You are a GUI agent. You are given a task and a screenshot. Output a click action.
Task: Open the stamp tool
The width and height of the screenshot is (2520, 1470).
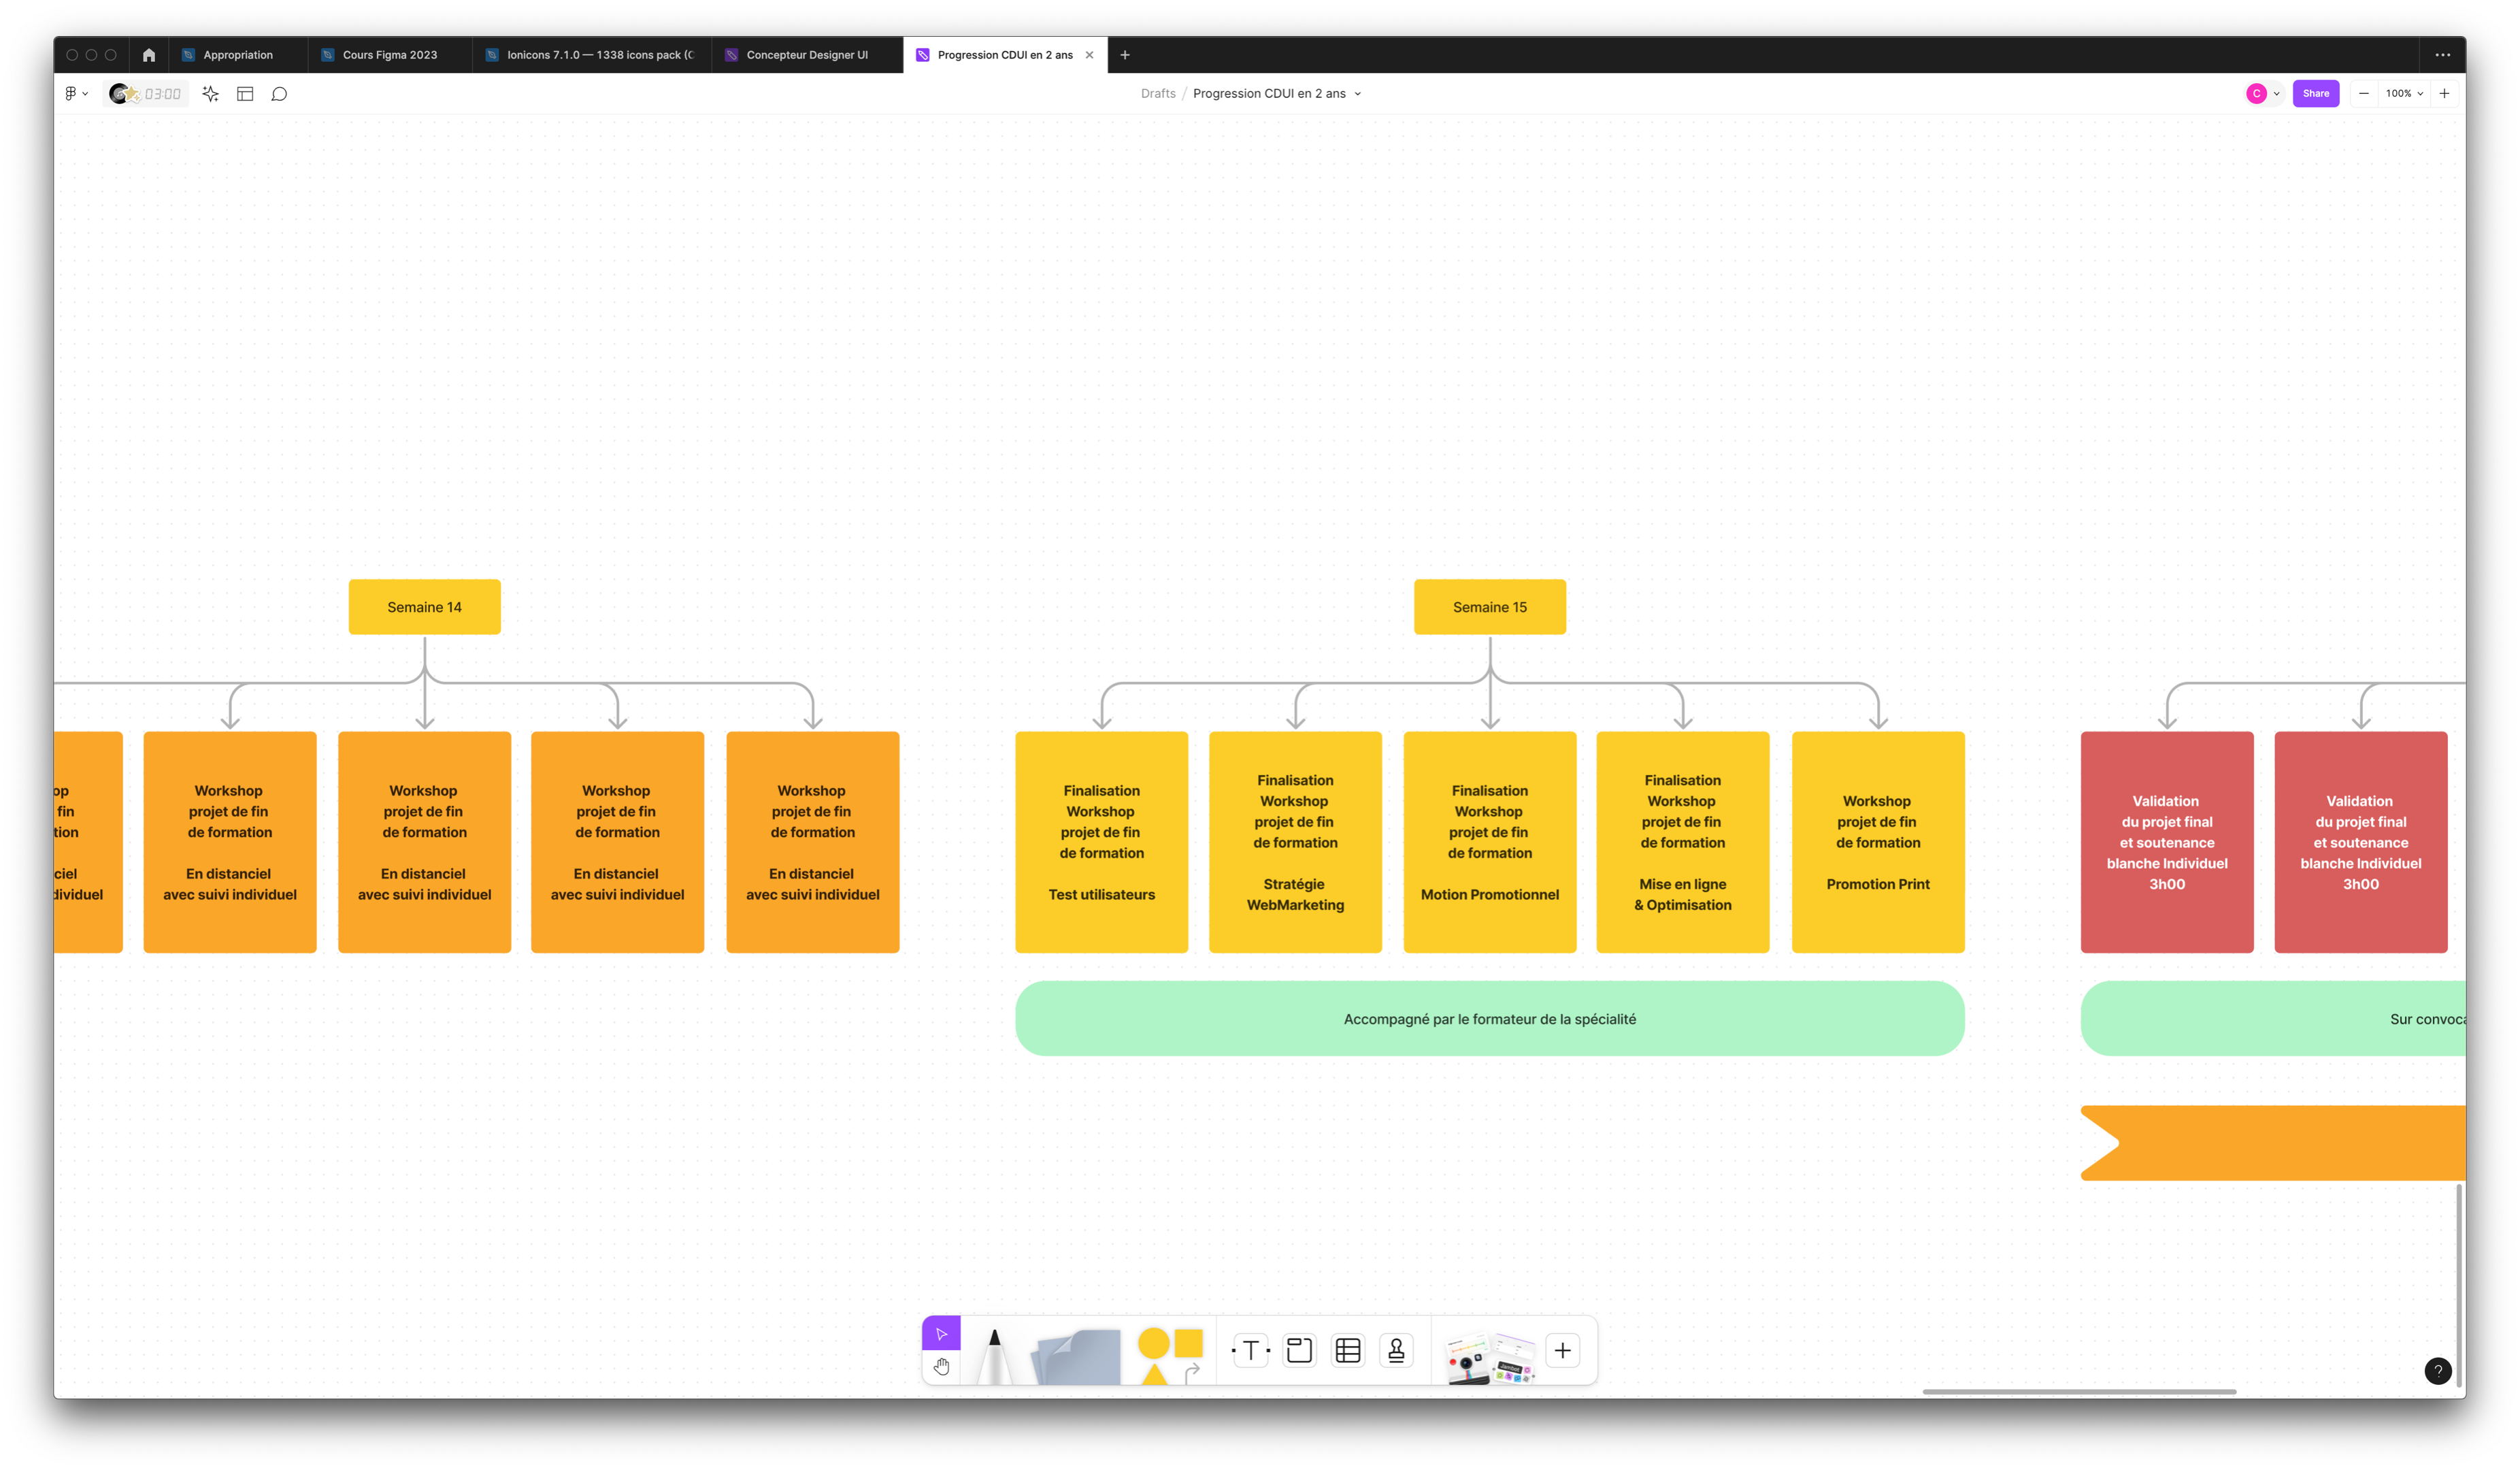(x=1396, y=1351)
